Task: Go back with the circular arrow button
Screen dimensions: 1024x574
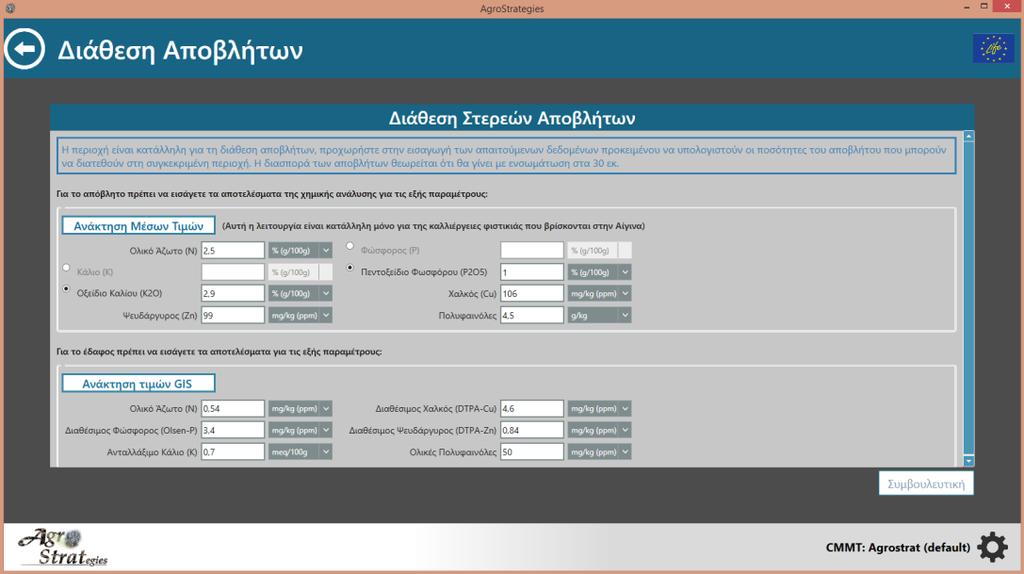Action: point(25,49)
